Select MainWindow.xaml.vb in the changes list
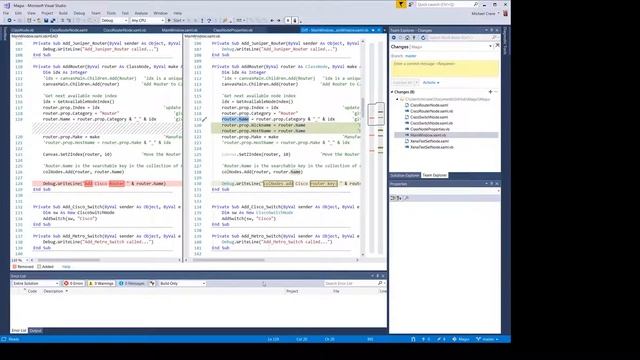This screenshot has width=640, height=360. click(446, 135)
